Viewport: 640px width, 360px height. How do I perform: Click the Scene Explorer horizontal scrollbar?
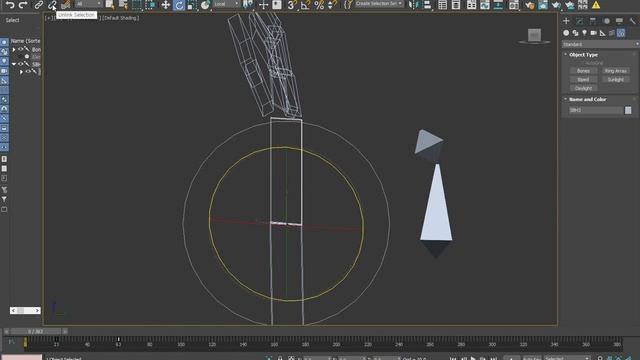[25, 311]
